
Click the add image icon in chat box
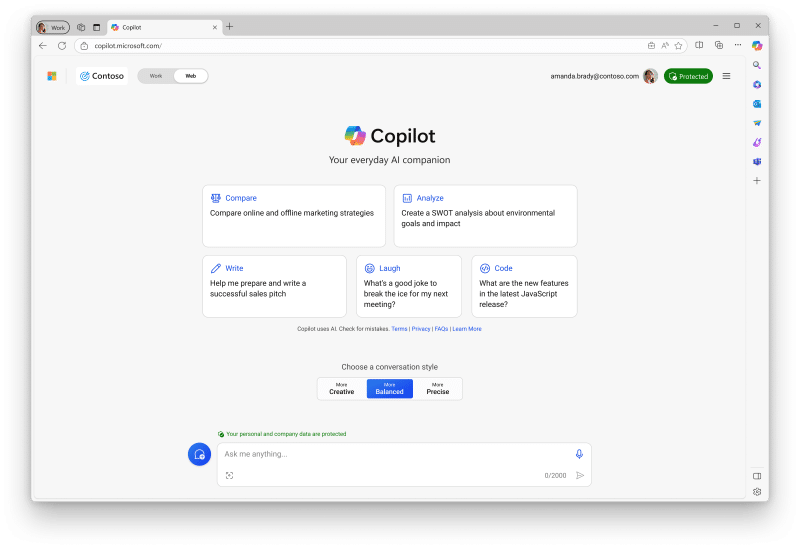230,476
